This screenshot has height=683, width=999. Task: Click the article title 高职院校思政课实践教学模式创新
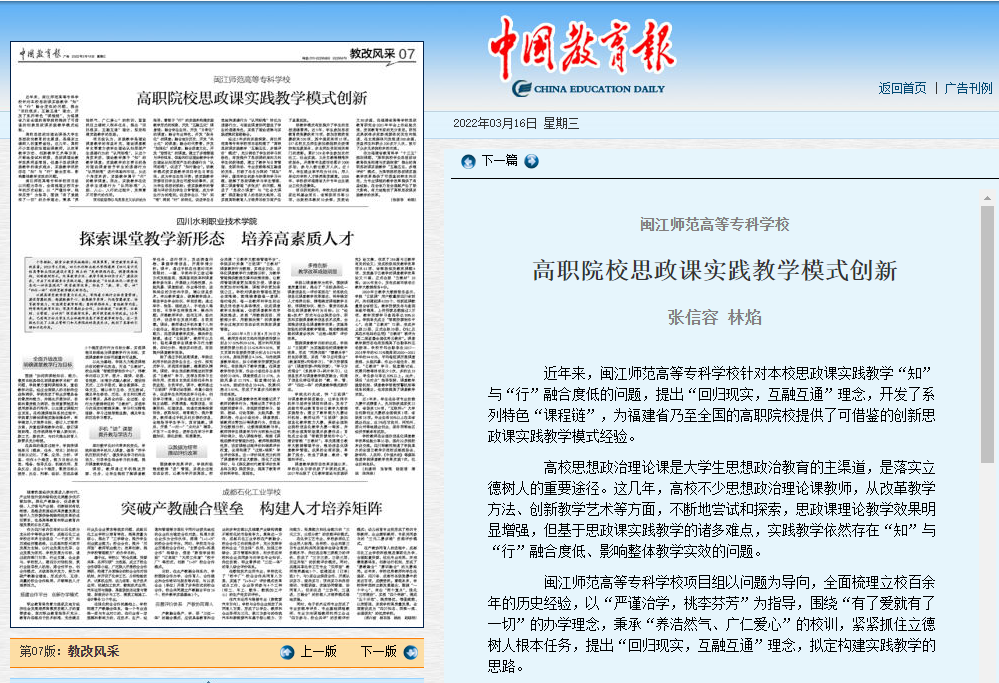click(x=715, y=271)
